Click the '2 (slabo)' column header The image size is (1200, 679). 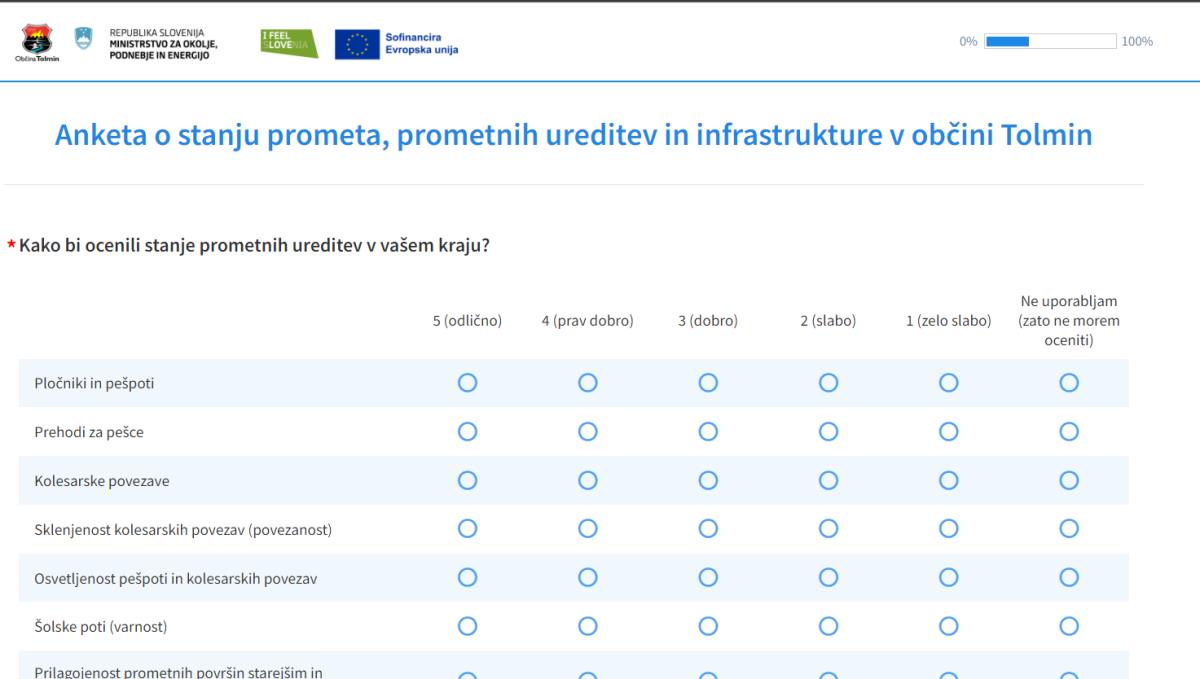point(828,321)
